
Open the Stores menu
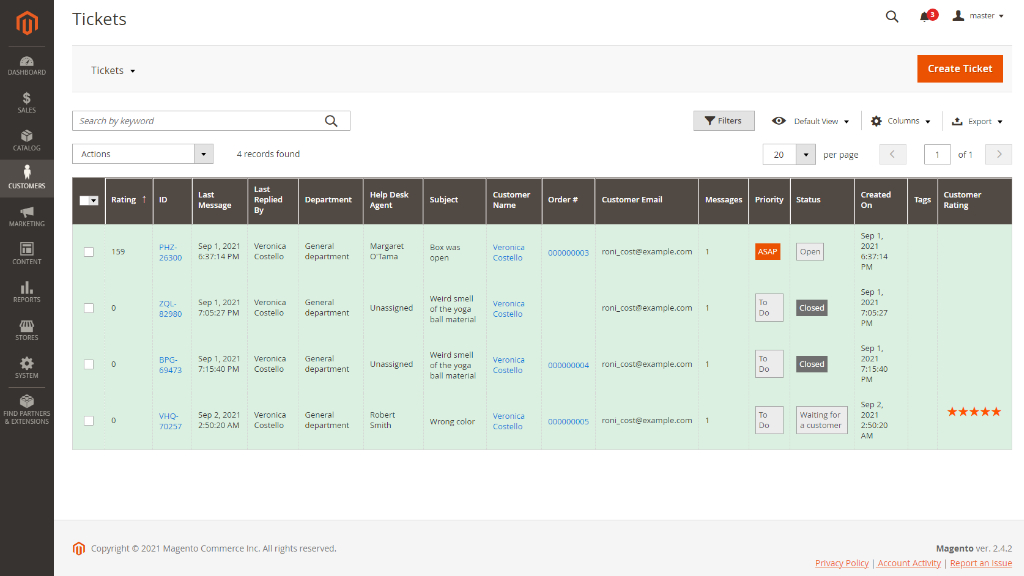27,330
